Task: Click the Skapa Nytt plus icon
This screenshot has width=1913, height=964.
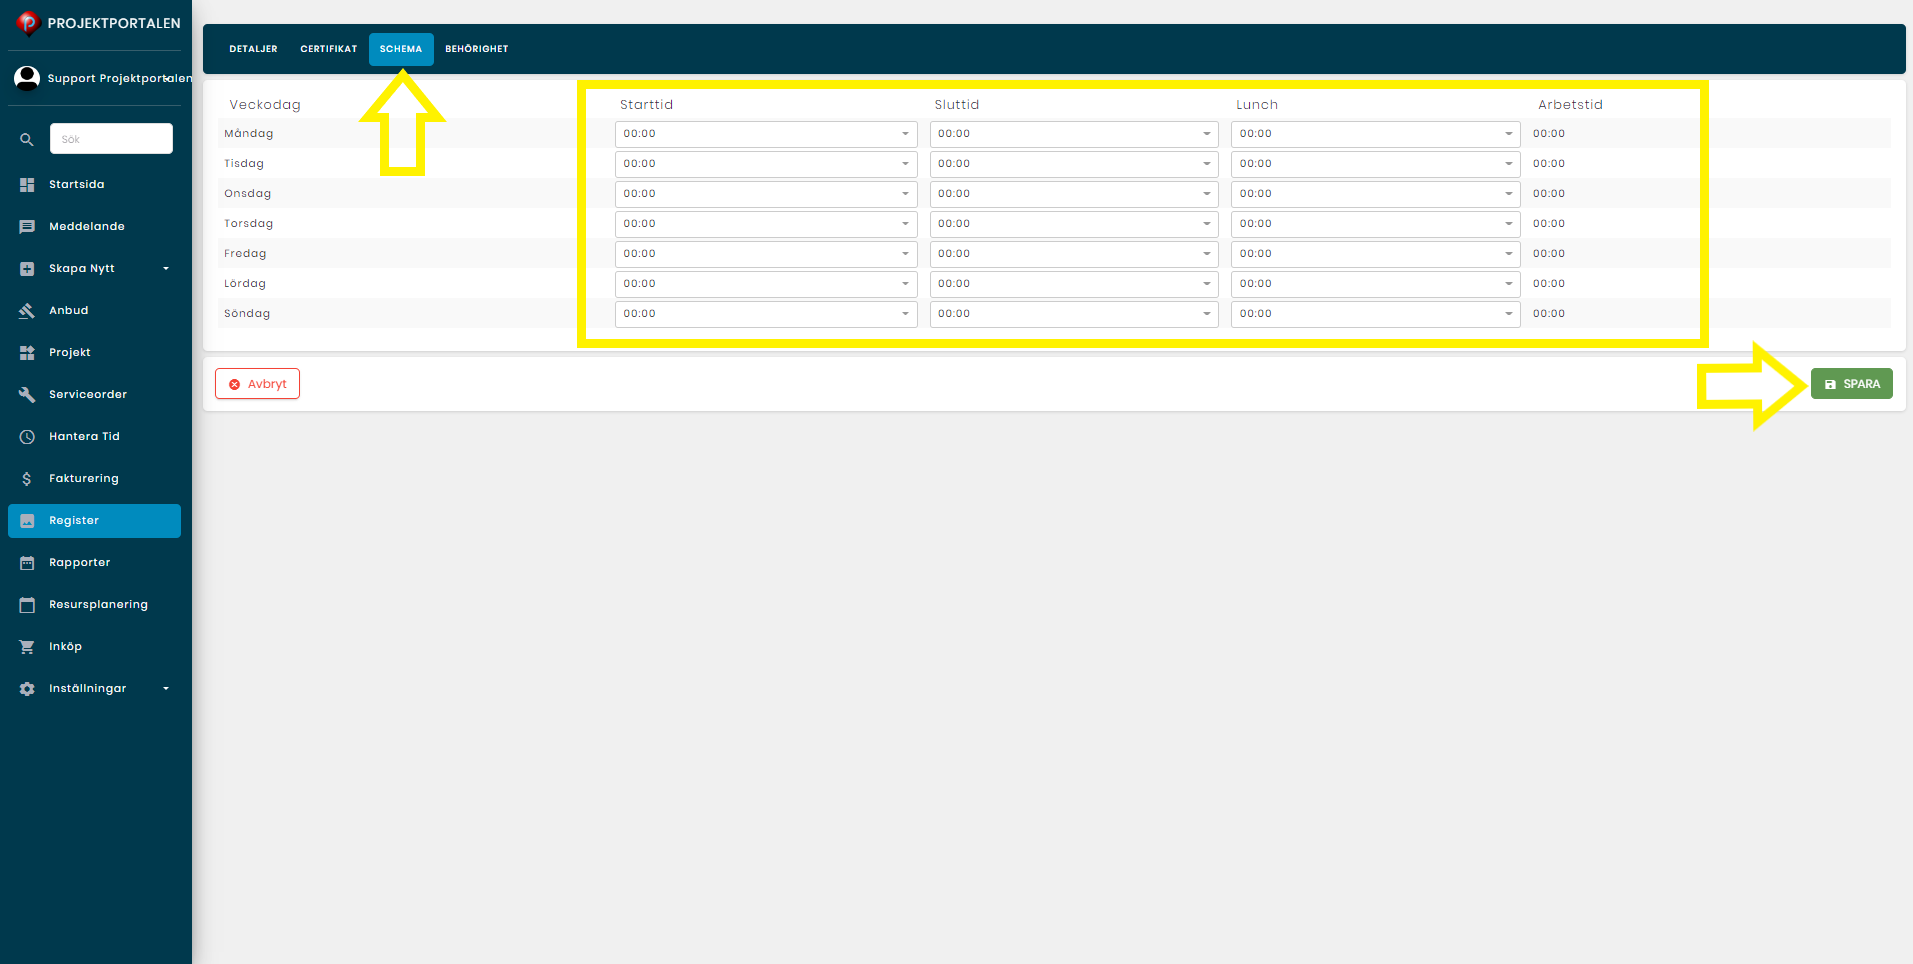Action: click(27, 269)
